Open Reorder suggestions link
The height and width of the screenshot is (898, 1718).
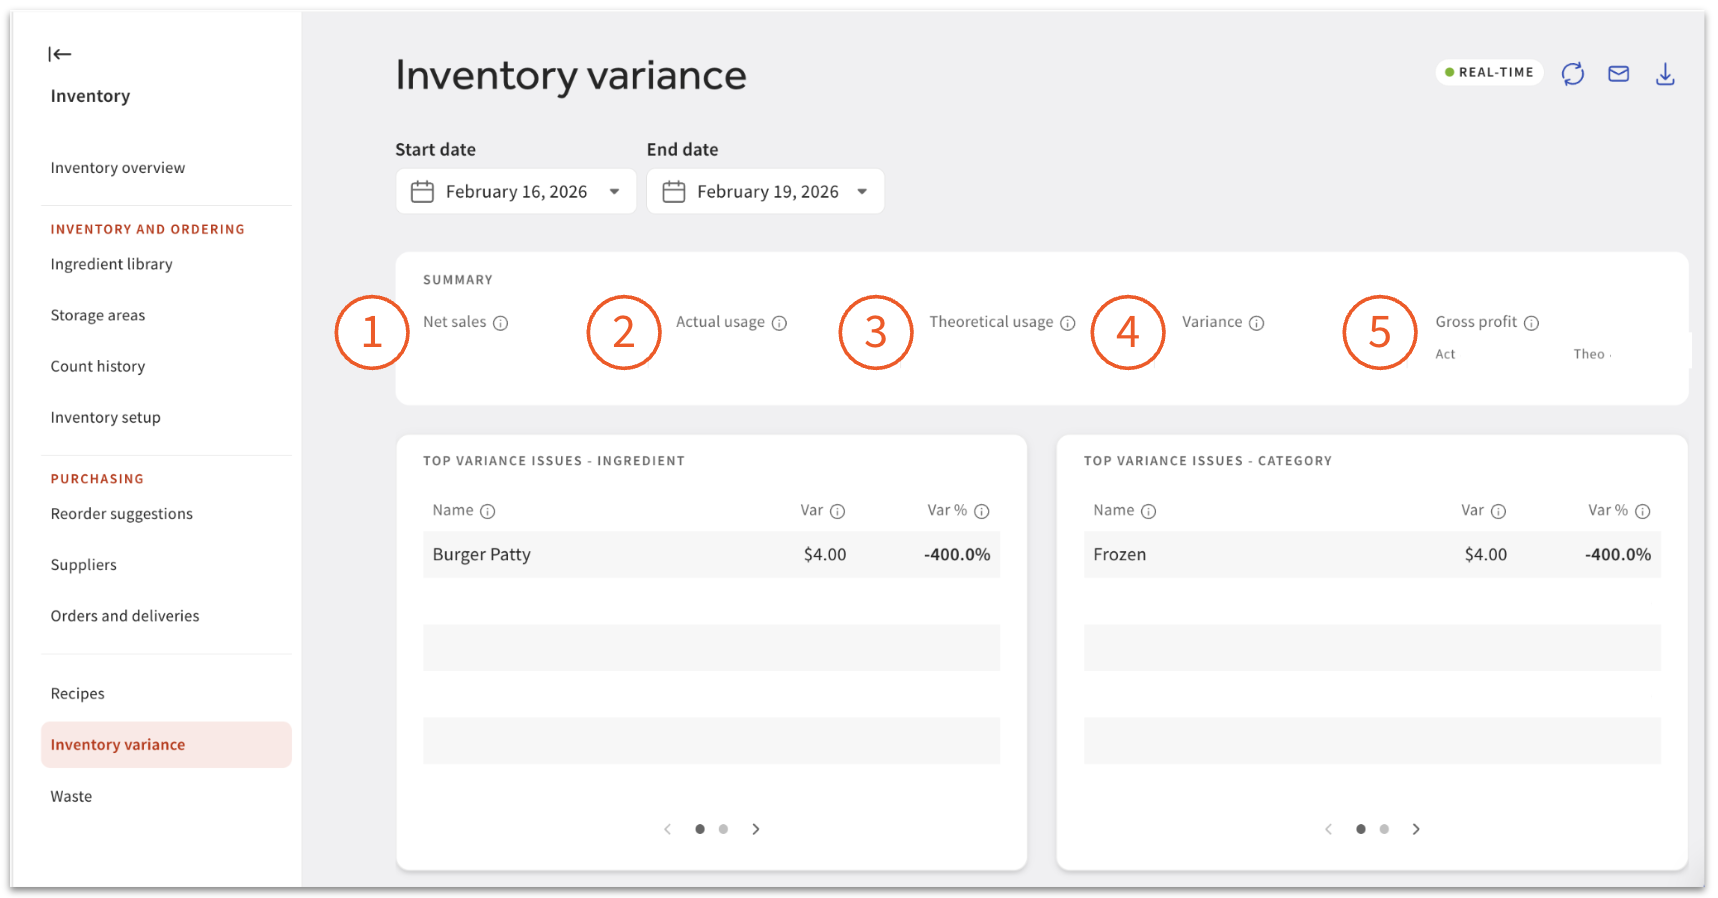pyautogui.click(x=121, y=514)
